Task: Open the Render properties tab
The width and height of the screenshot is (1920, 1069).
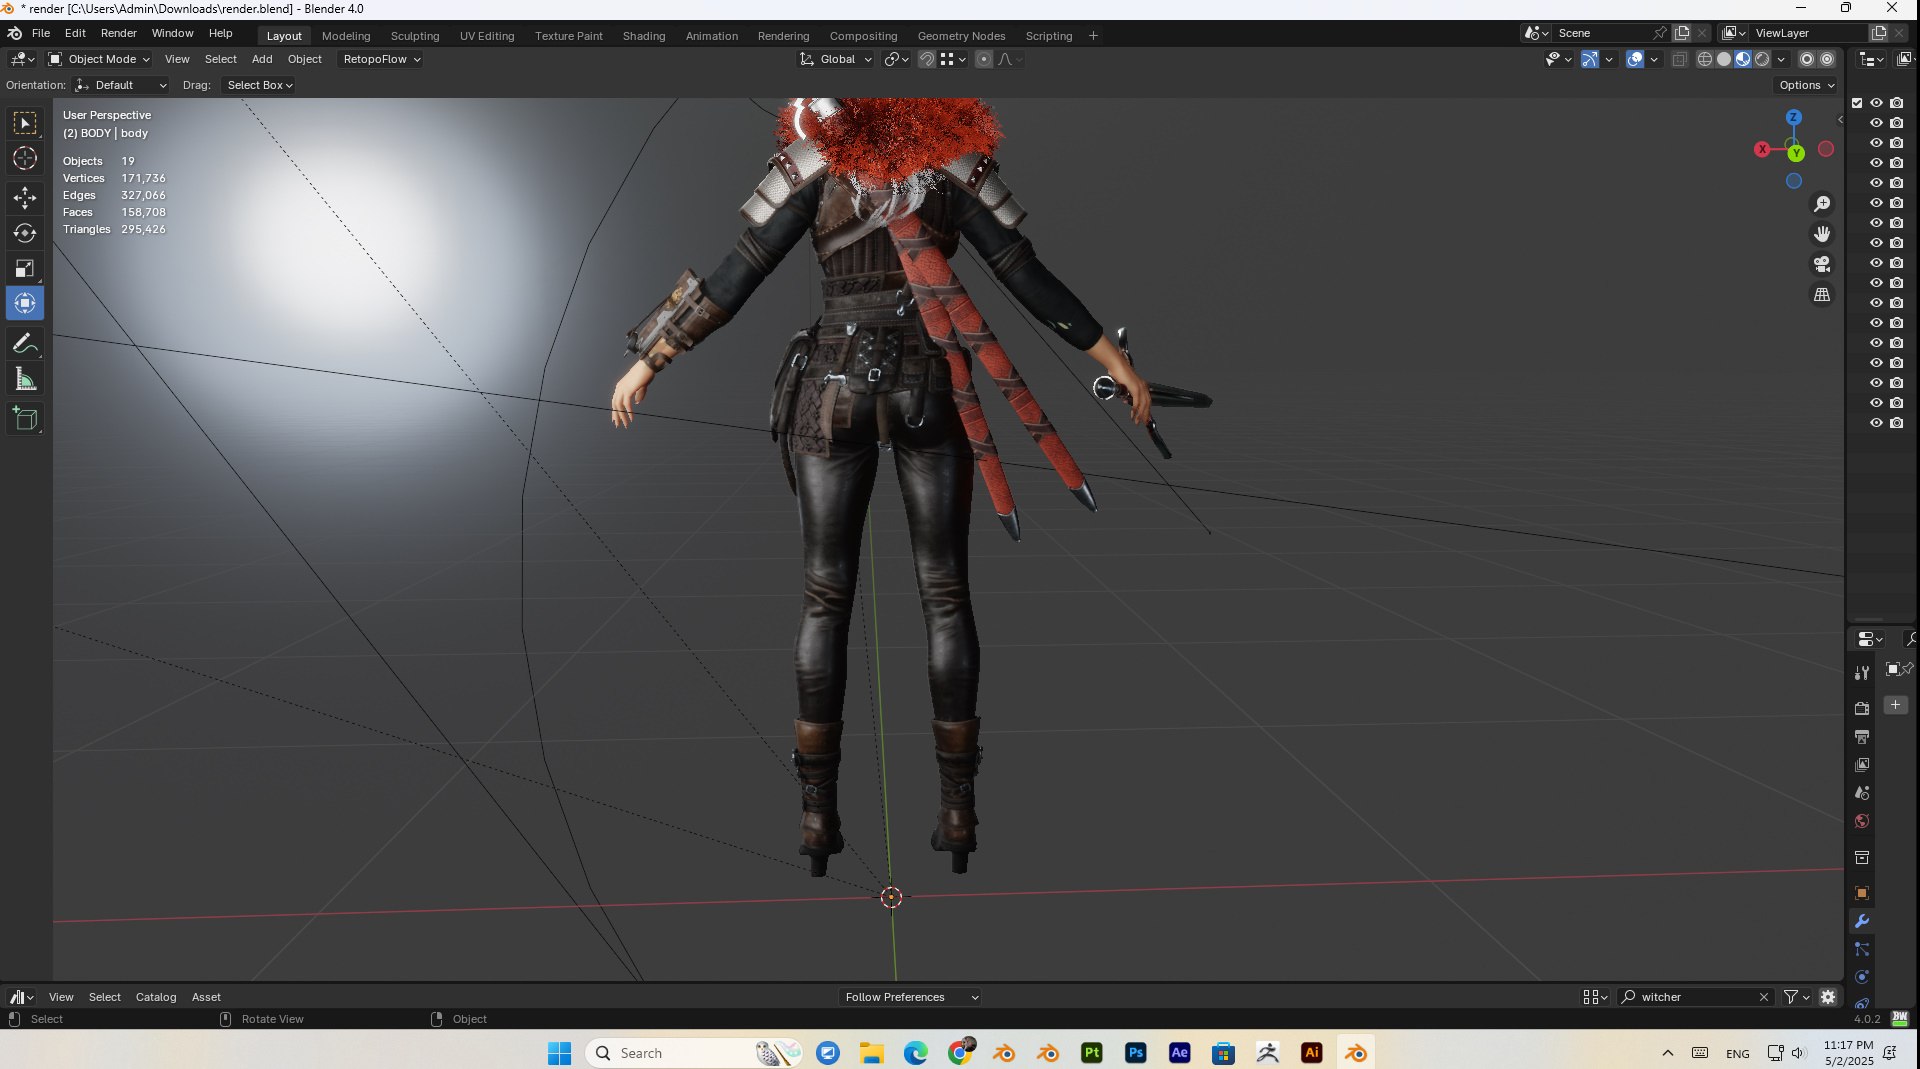Action: coord(1862,708)
